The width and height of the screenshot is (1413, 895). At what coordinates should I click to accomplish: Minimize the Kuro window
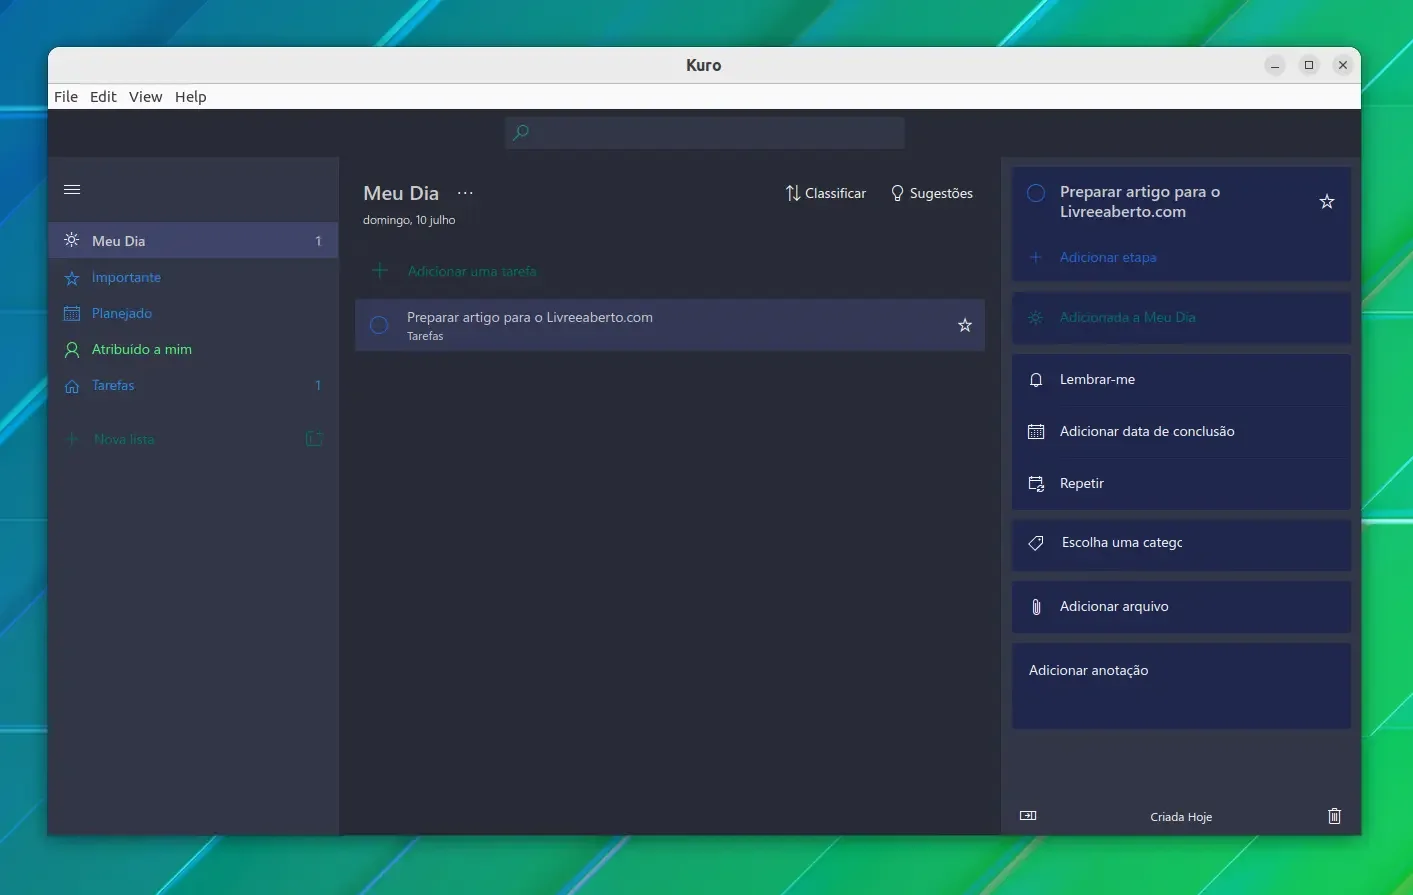click(x=1275, y=65)
